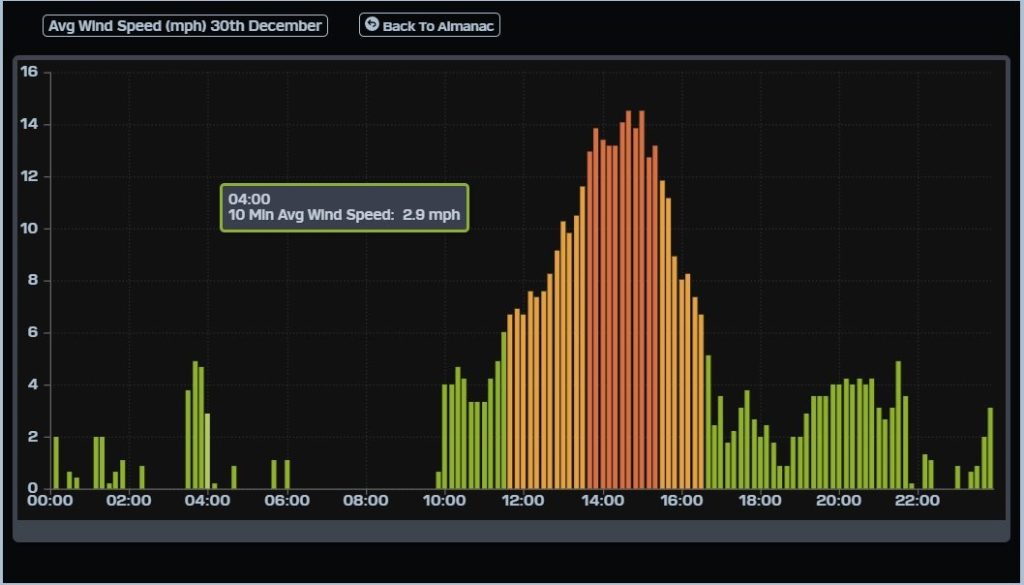Click the back arrow icon beside Almanac
1024x585 pixels.
[x=372, y=25]
